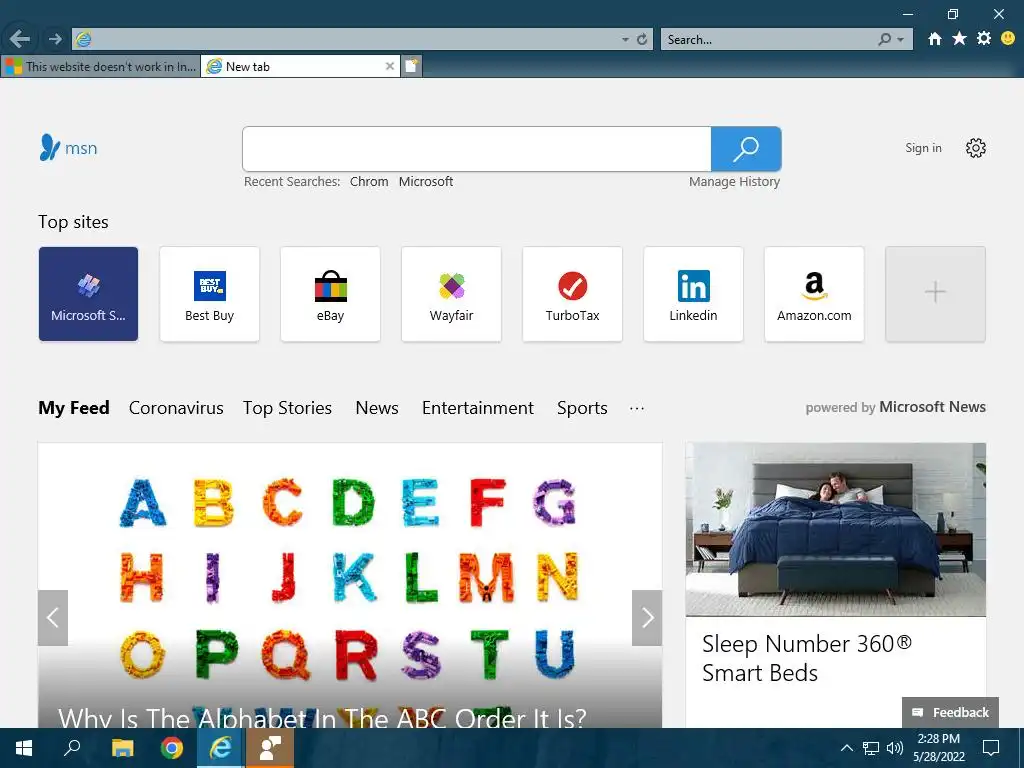Close the New tab tab
Viewport: 1024px width, 768px height.
click(x=389, y=66)
